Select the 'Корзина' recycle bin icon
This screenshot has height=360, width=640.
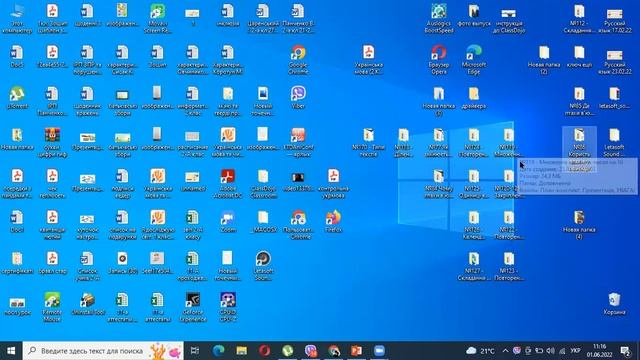pos(614,304)
